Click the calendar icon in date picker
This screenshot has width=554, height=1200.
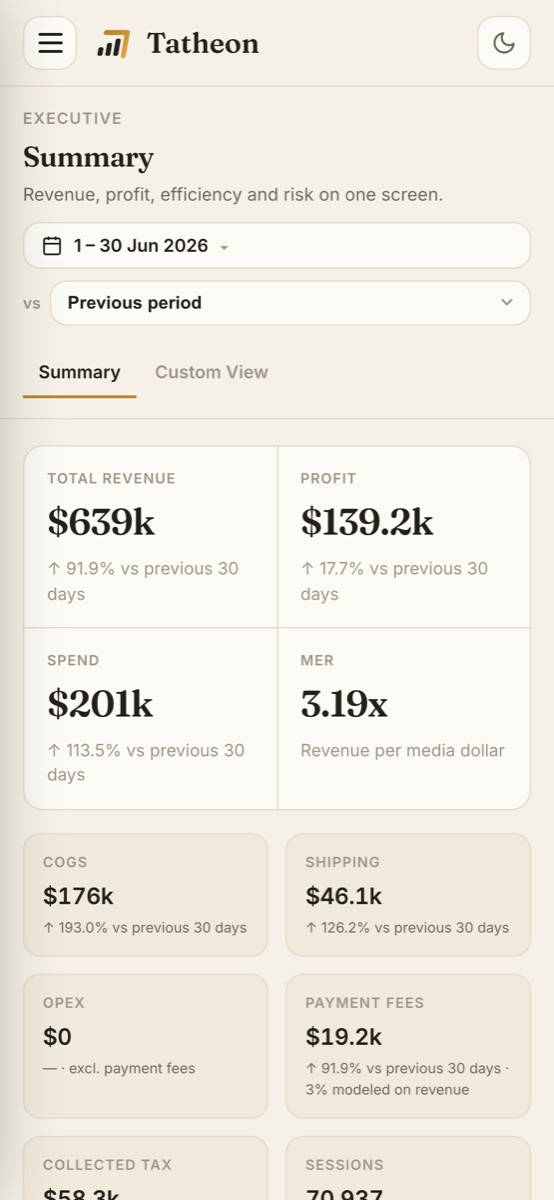click(52, 246)
